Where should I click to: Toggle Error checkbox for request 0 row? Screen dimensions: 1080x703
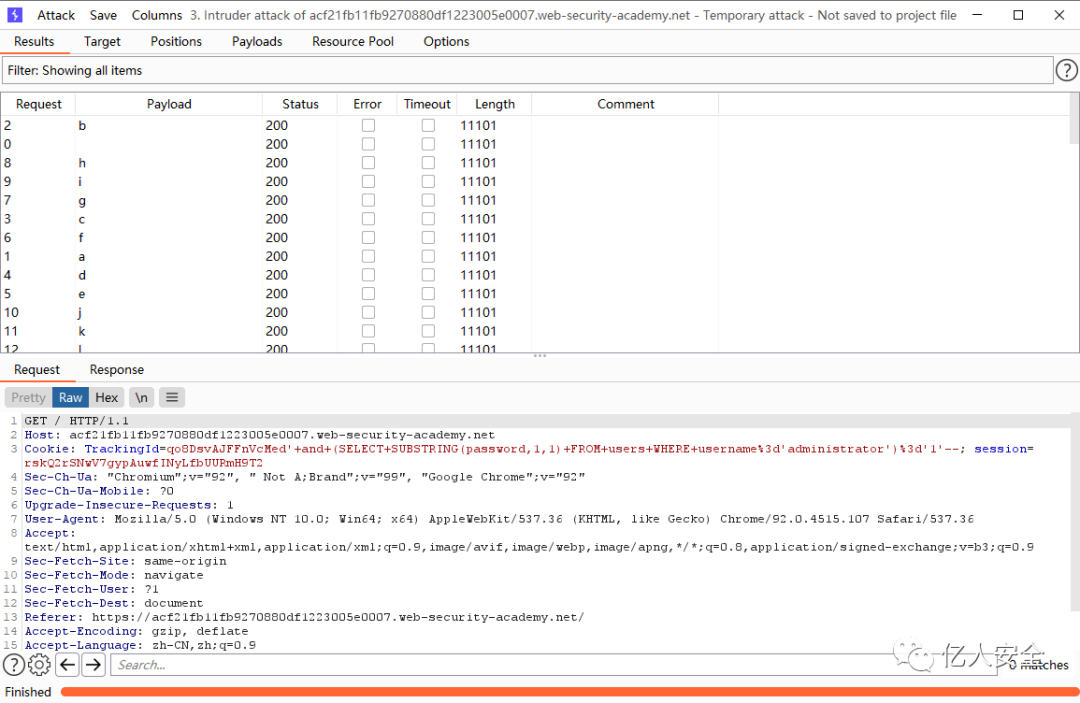tap(368, 144)
